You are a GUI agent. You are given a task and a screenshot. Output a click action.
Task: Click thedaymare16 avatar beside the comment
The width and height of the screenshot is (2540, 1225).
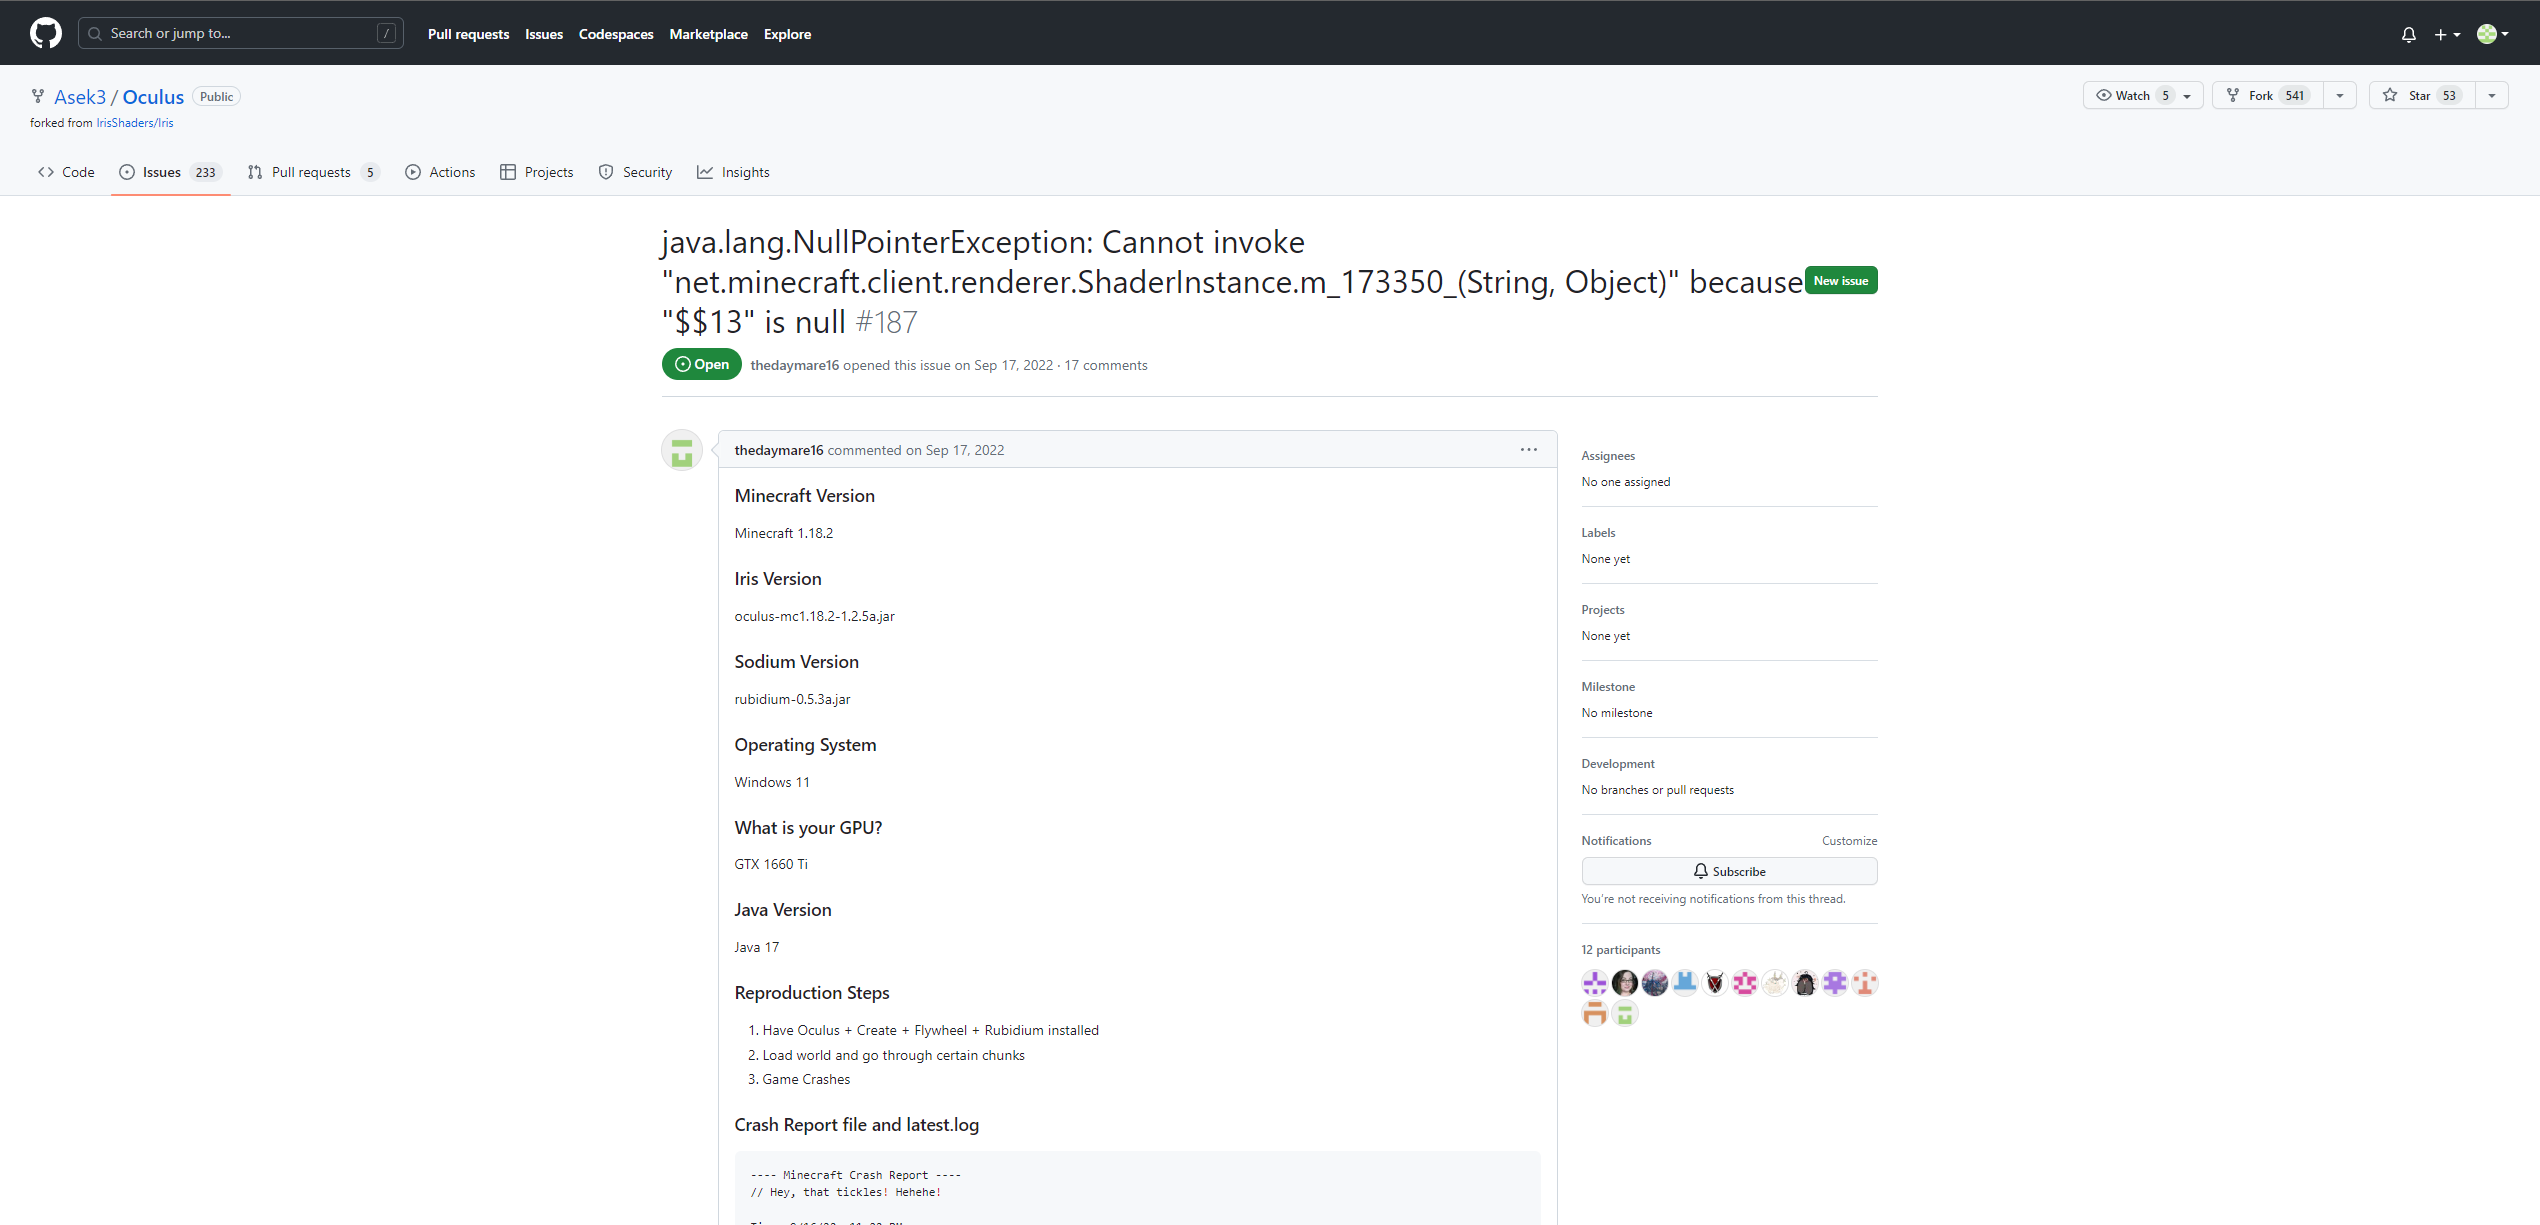point(682,451)
